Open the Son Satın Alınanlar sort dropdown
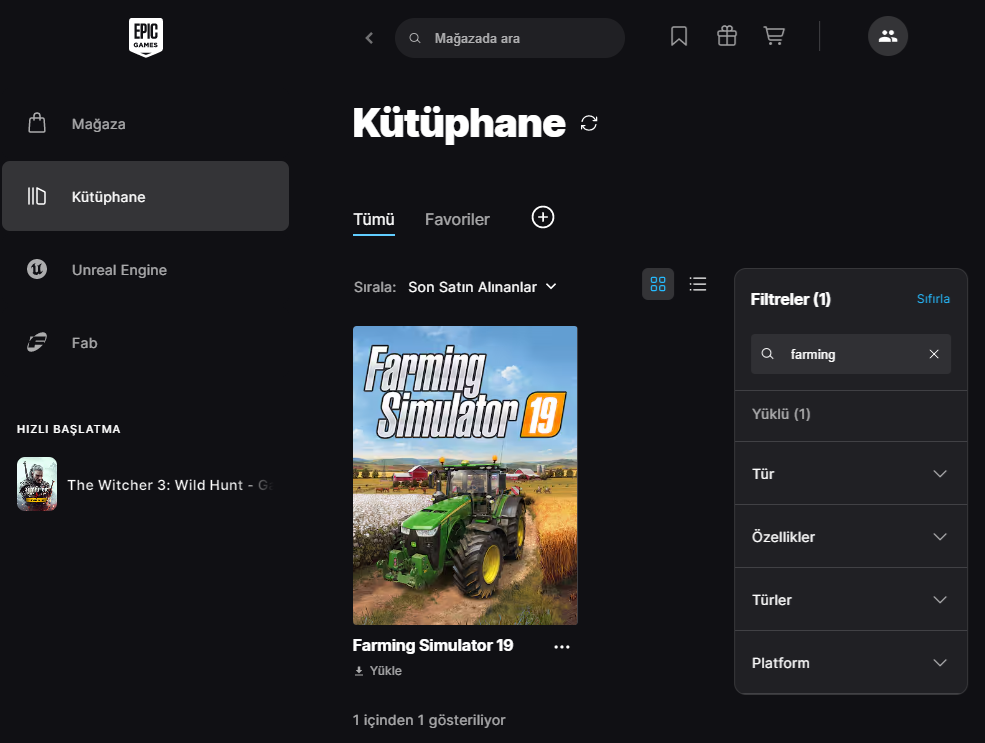This screenshot has width=985, height=743. coord(482,287)
